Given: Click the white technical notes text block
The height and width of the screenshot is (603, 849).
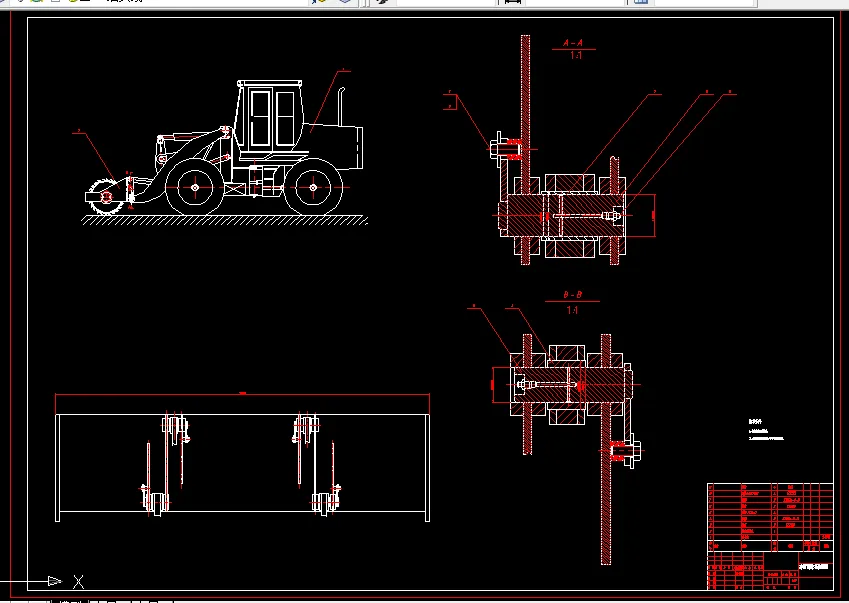Looking at the screenshot, I should 766,430.
